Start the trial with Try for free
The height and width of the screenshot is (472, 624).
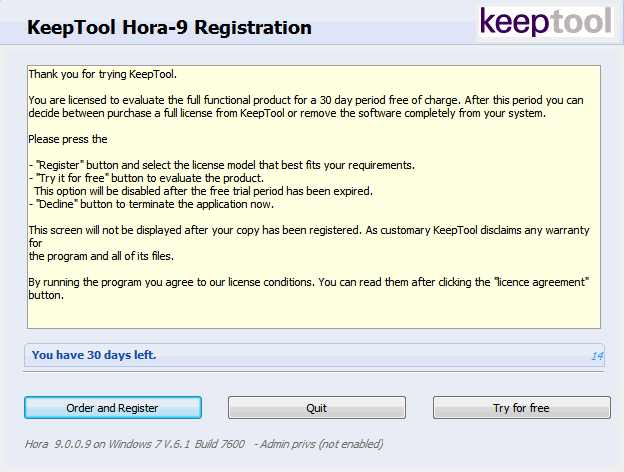[522, 408]
